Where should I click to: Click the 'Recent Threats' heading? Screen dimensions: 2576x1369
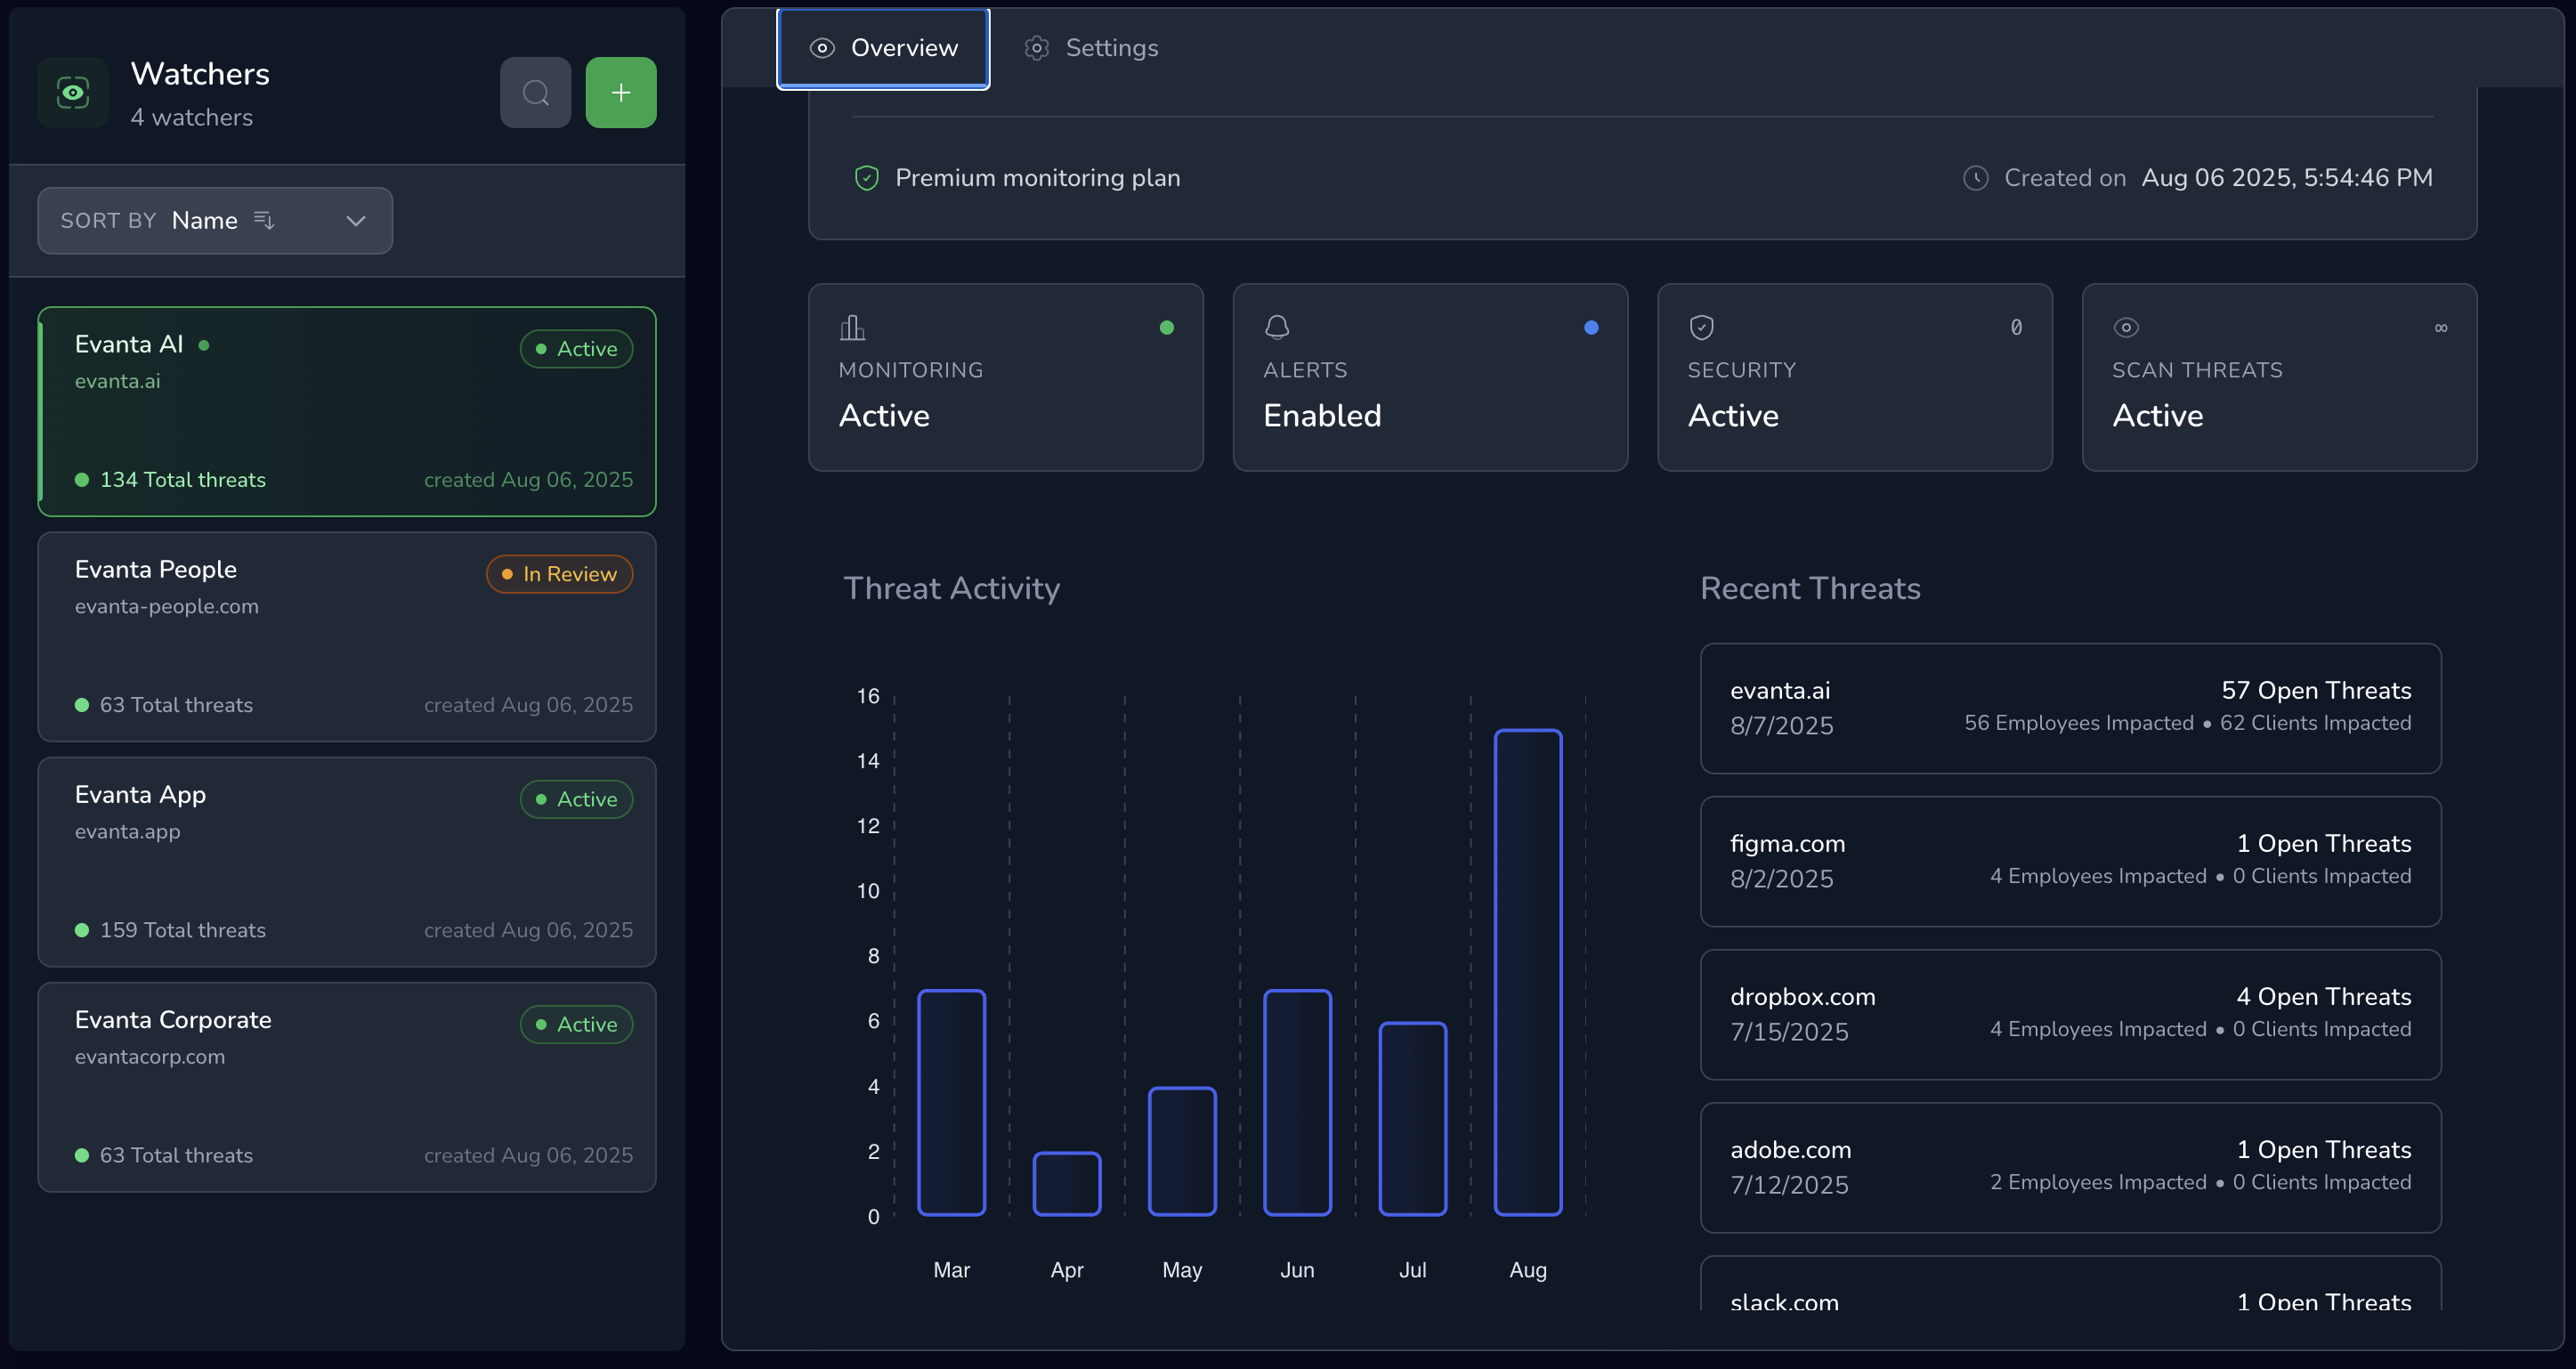pyautogui.click(x=1810, y=588)
